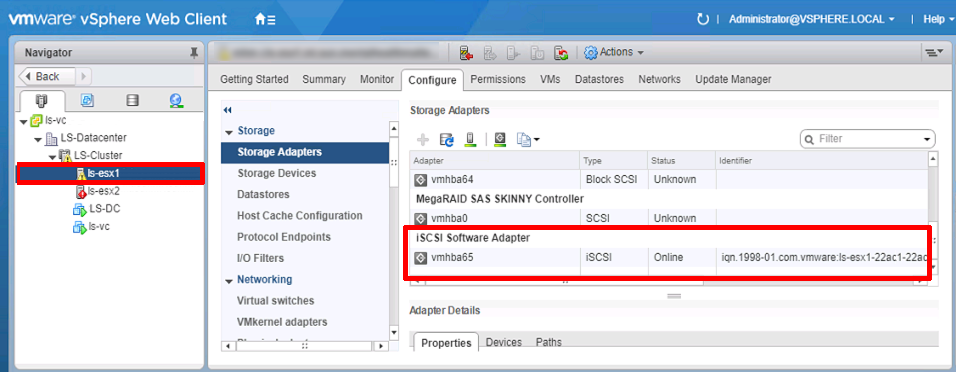Screen dimensions: 956x372
Task: Click the forward arrow next to Back
Action: pyautogui.click(x=84, y=76)
